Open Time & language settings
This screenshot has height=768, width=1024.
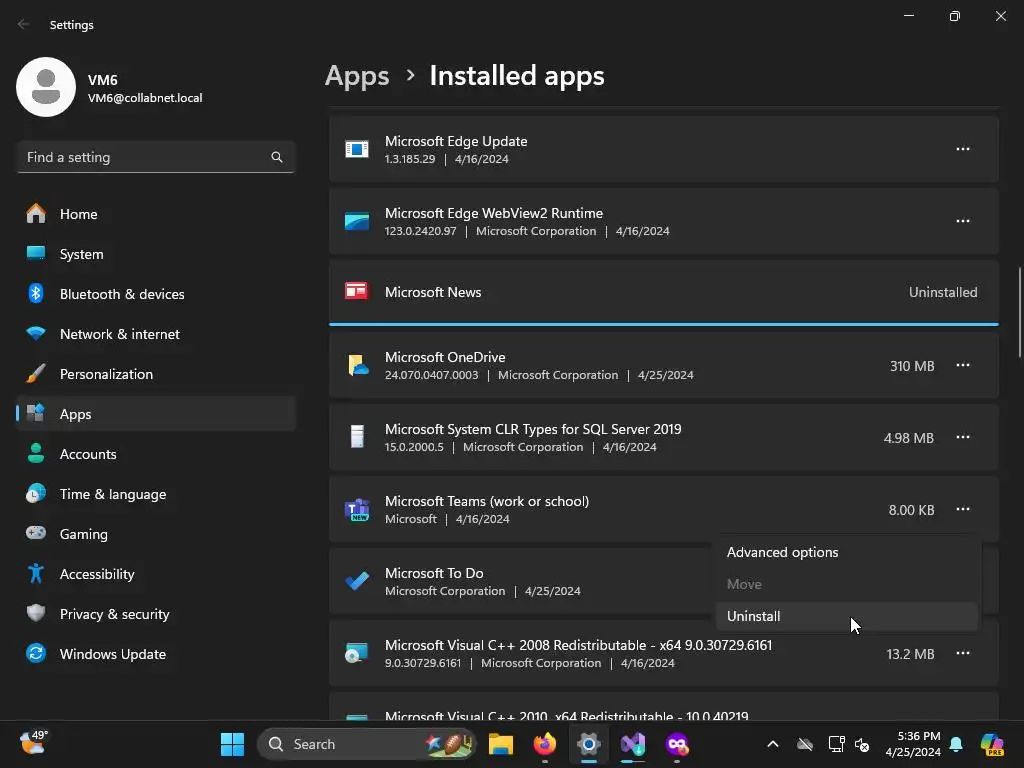click(155, 494)
